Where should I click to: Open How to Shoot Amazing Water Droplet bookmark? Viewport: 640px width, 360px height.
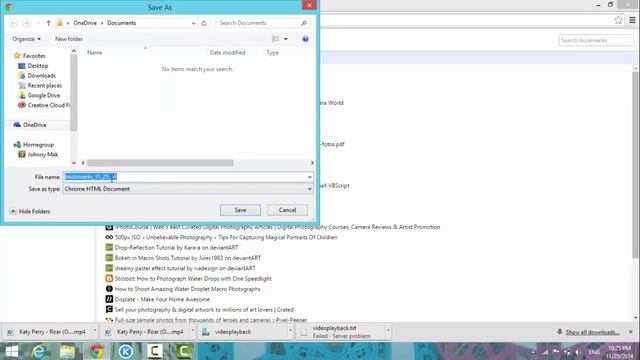click(x=187, y=289)
